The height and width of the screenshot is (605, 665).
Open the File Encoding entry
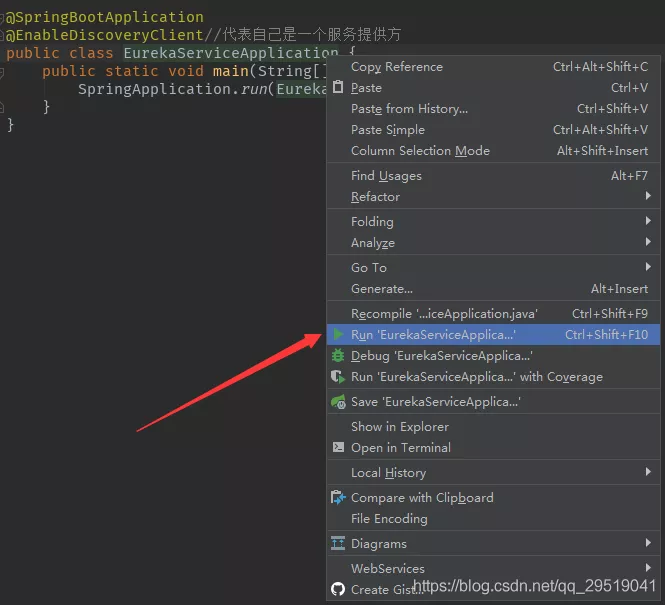click(x=493, y=519)
